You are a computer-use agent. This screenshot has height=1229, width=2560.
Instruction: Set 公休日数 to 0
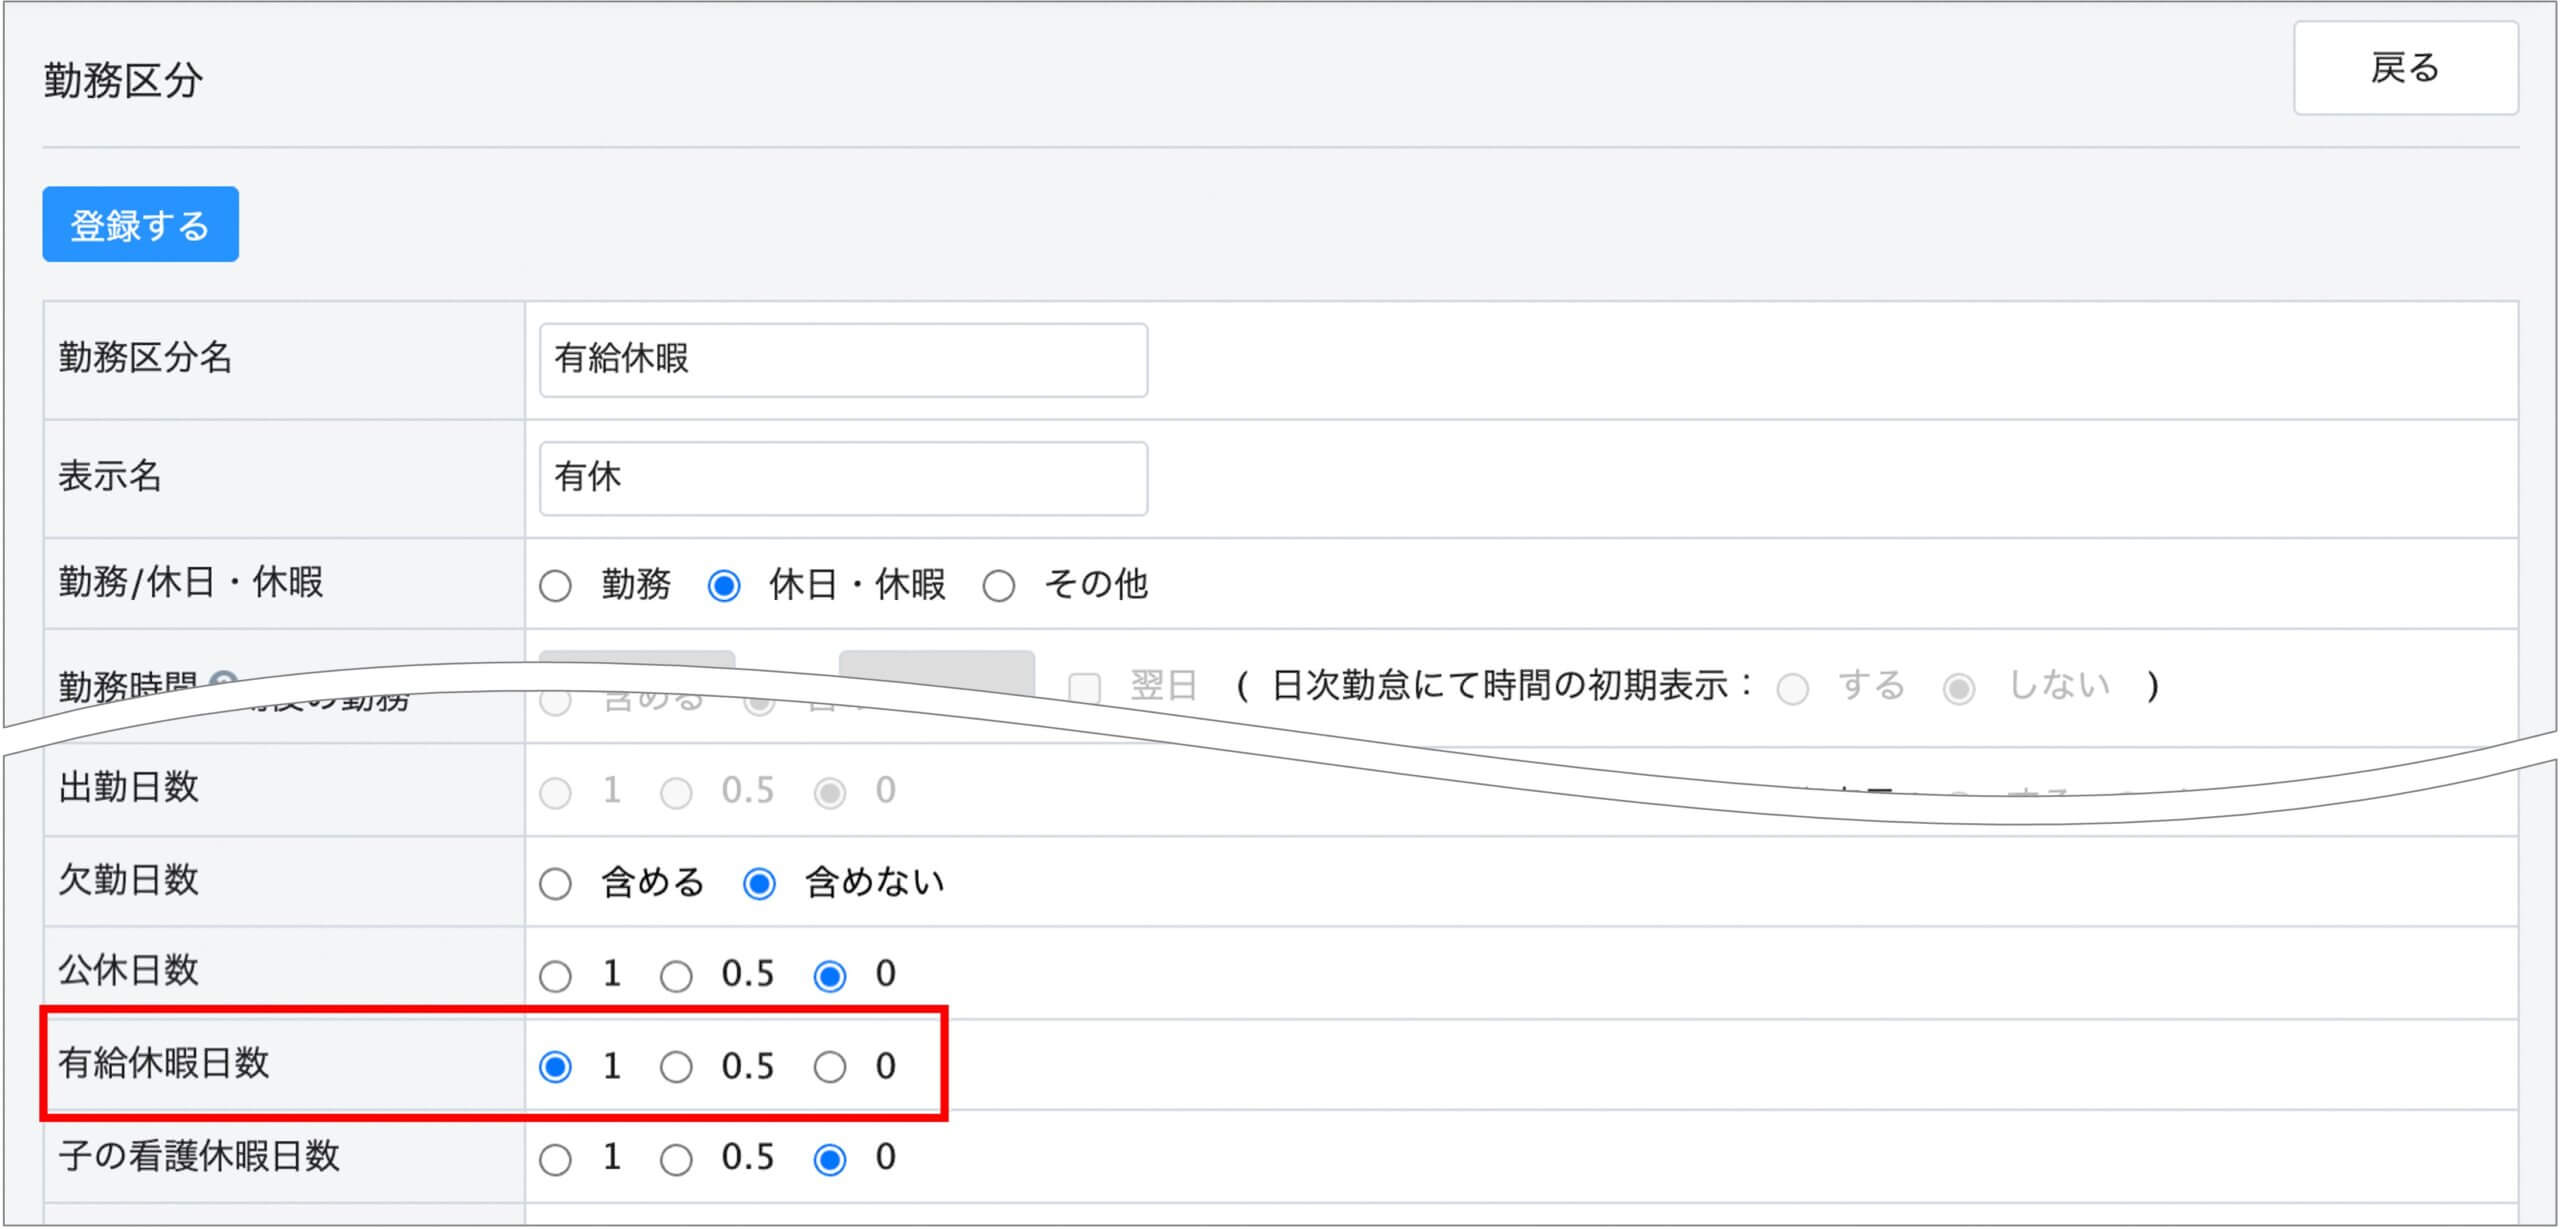[829, 976]
